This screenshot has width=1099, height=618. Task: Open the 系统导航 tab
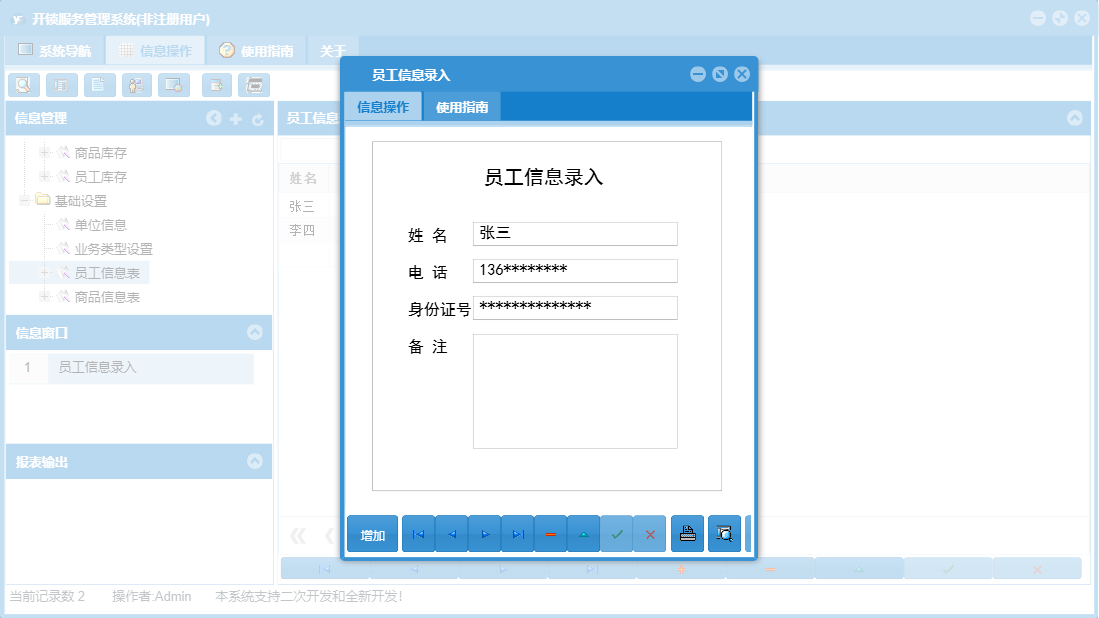tap(58, 48)
